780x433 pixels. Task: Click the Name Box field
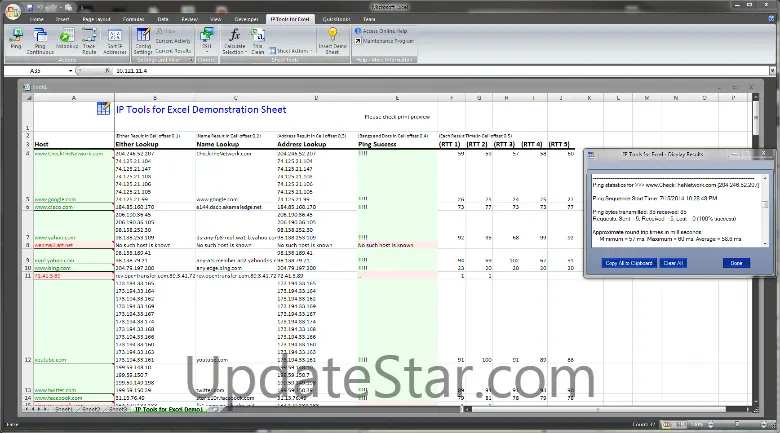pos(36,71)
